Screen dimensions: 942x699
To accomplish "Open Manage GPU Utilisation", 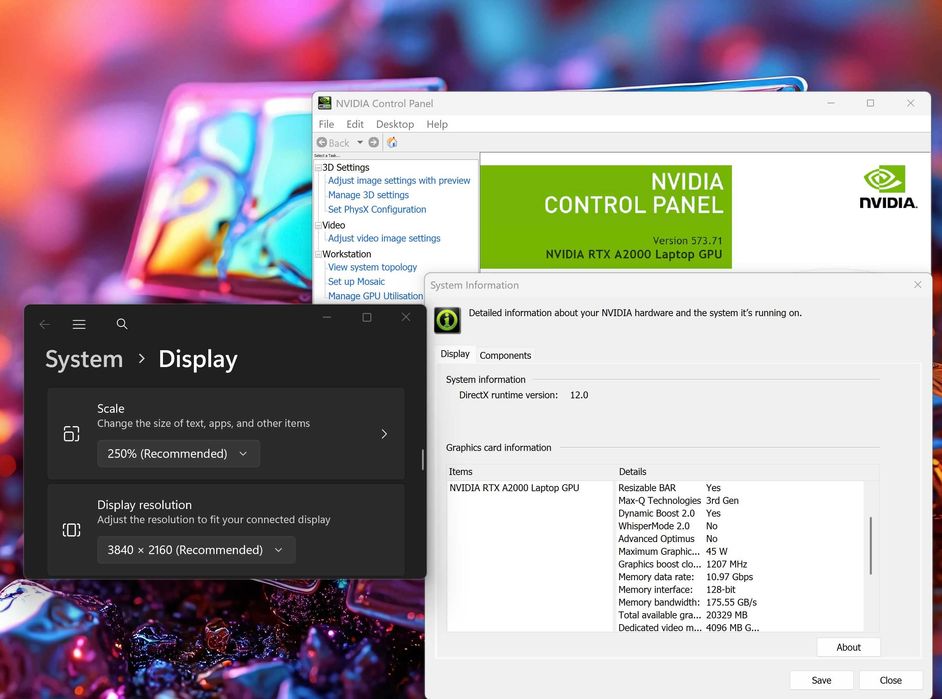I will [375, 296].
